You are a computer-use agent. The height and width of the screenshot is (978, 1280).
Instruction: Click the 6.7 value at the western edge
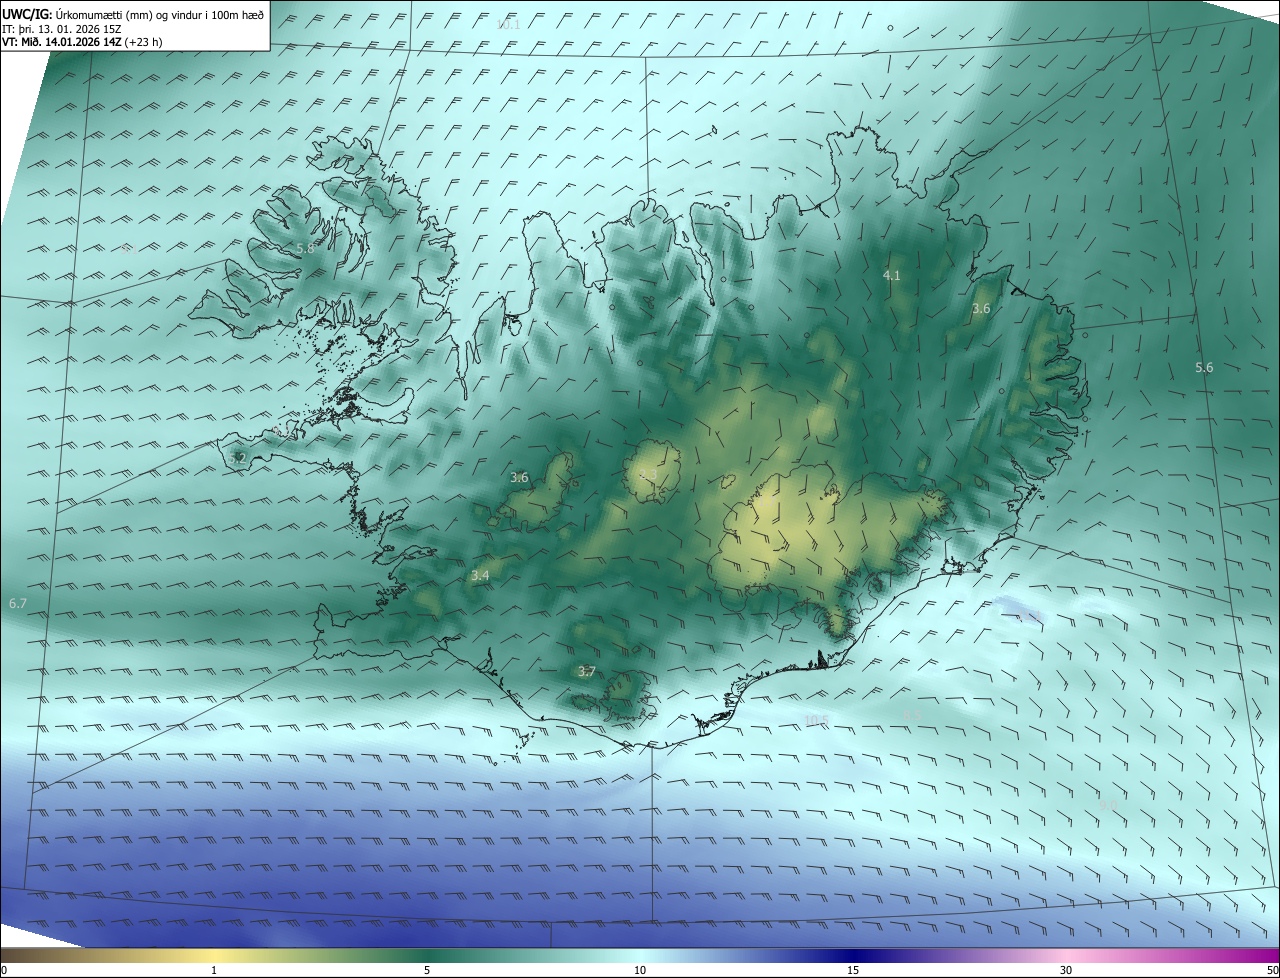17,604
